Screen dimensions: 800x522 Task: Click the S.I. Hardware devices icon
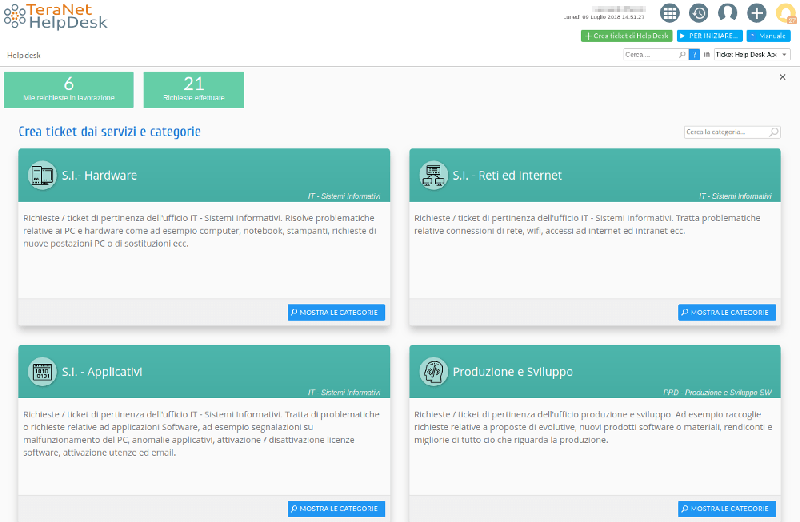click(x=42, y=176)
